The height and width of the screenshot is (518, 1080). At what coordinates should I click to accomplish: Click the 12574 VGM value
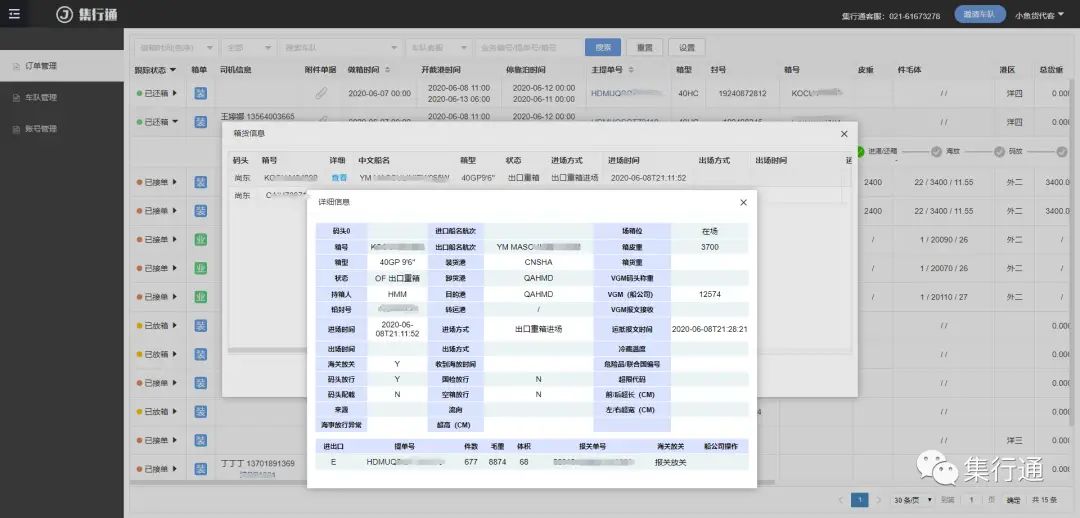[x=709, y=294]
